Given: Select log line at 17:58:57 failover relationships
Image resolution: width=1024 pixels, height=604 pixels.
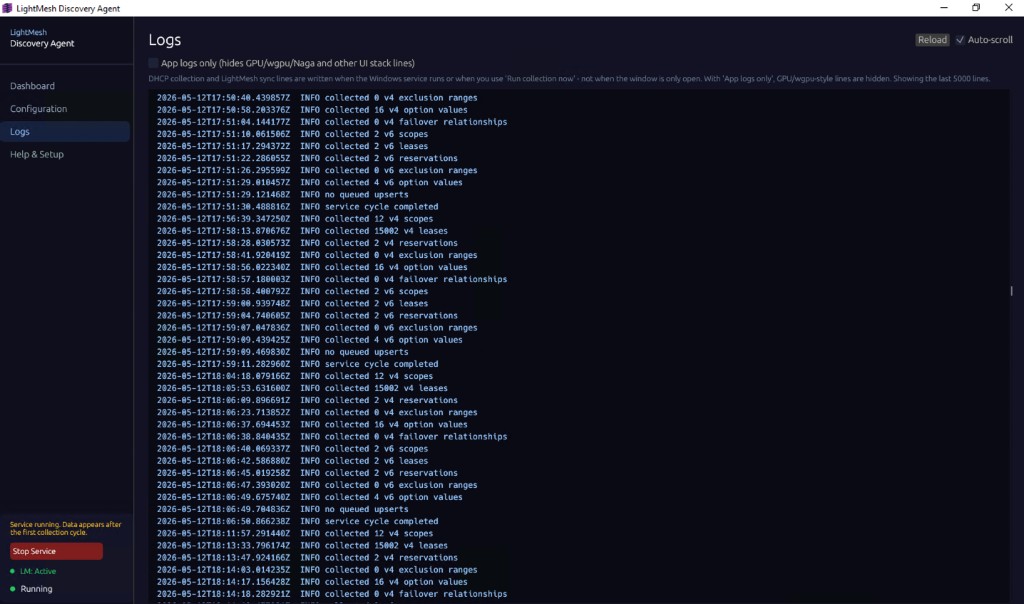Looking at the screenshot, I should point(332,279).
